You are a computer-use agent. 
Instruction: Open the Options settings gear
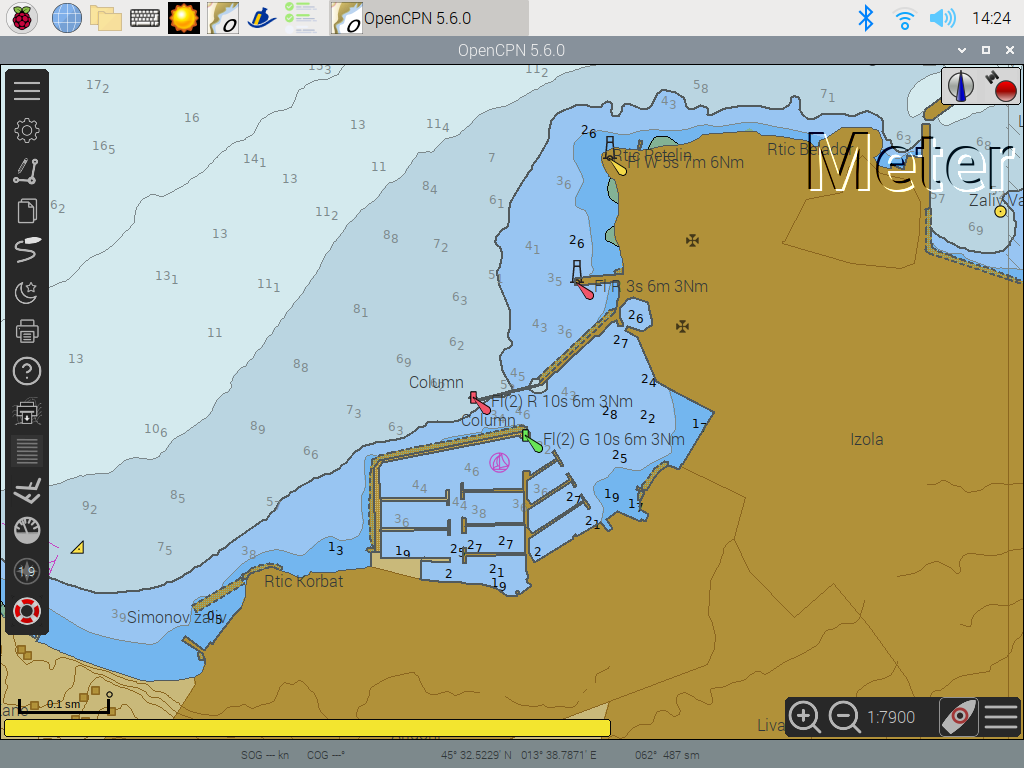click(27, 131)
